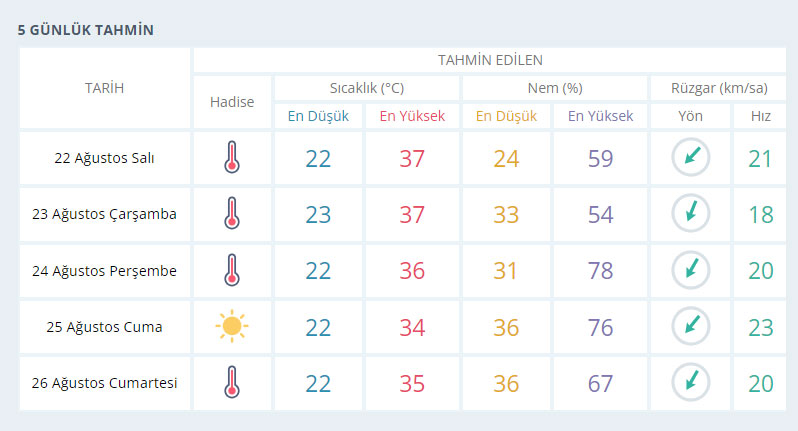This screenshot has height=431, width=798.
Task: Click max humidity 78 on 24 Ağustos
Action: [x=601, y=271]
